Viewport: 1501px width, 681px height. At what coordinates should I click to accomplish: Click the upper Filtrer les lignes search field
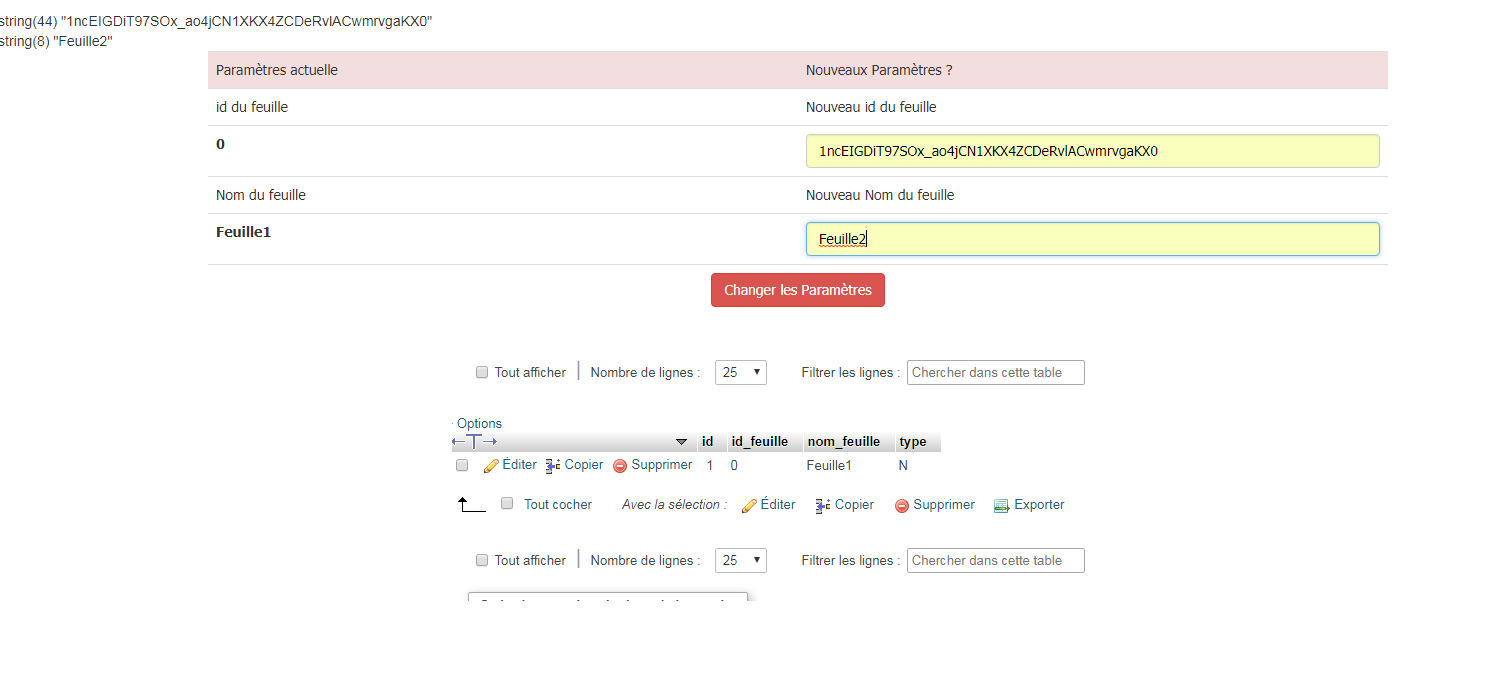click(x=995, y=372)
